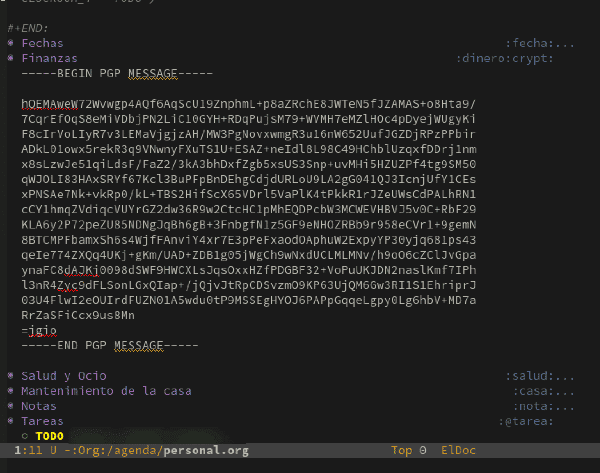The height and width of the screenshot is (473, 600).
Task: Click the PGP line starting xPNSAe7Nk
Action: 249,194
